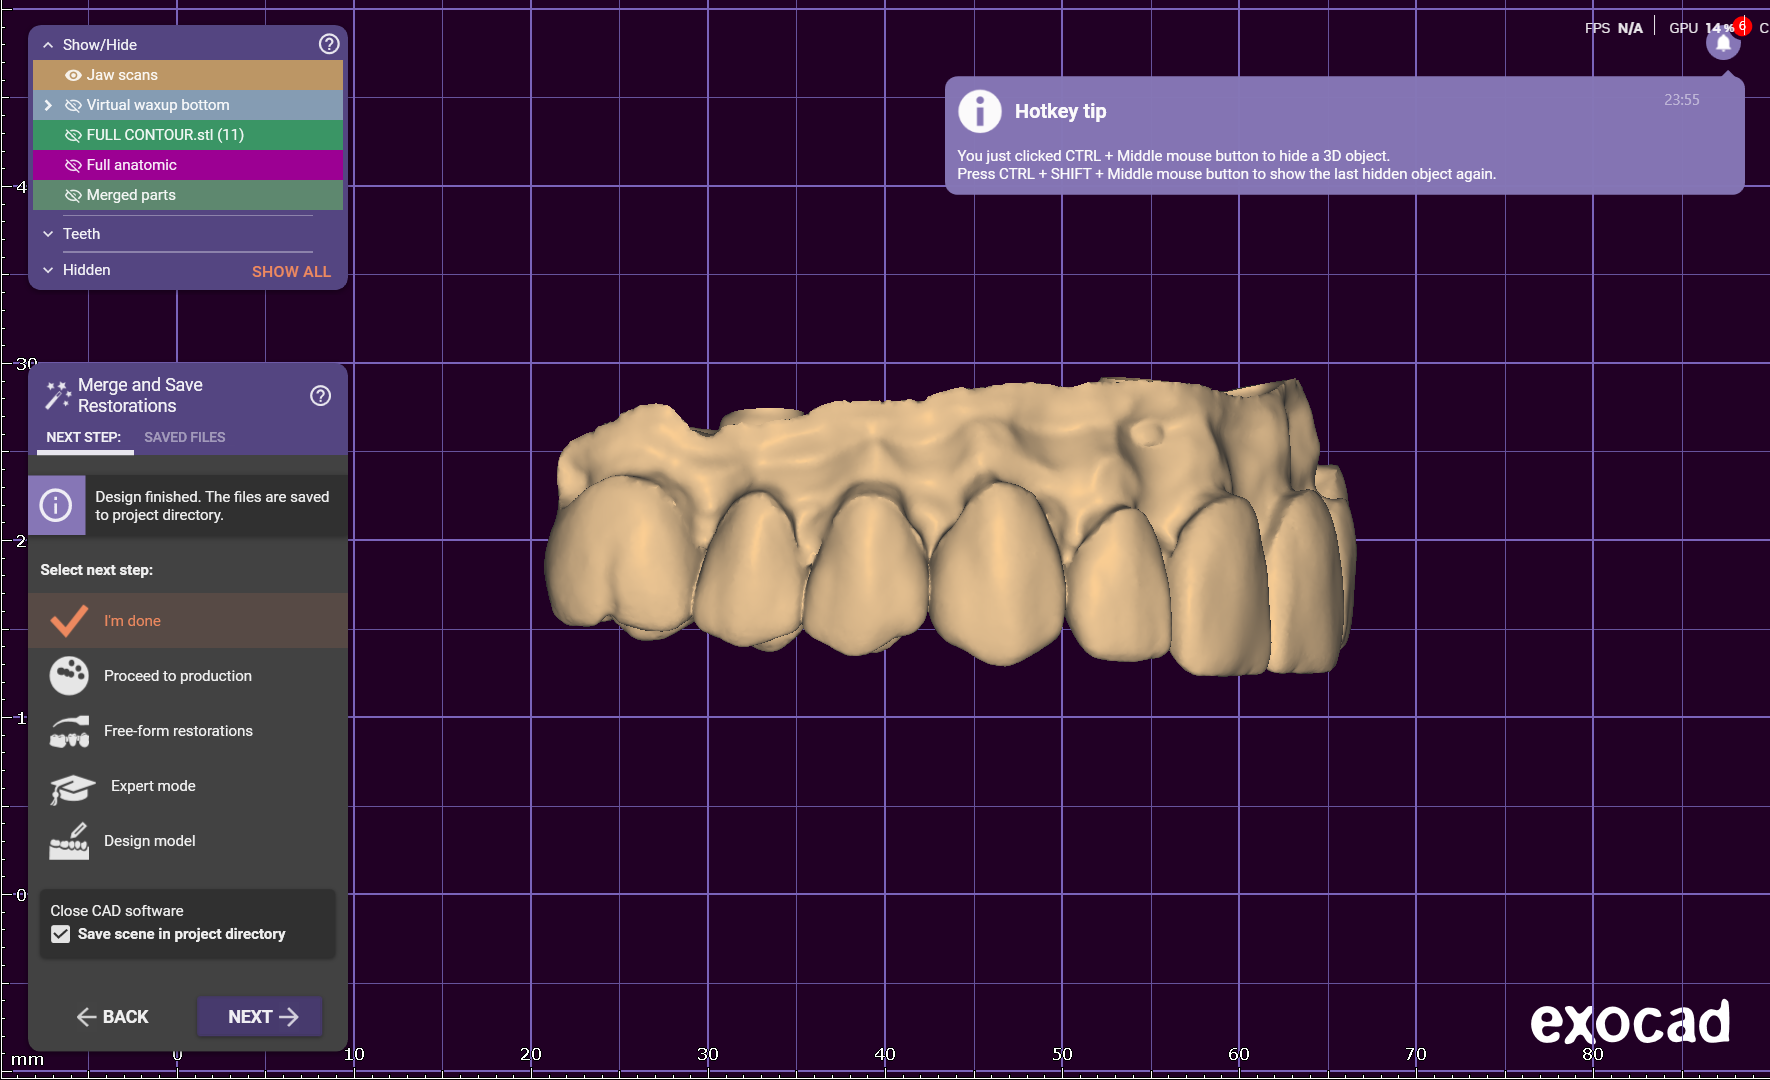This screenshot has width=1770, height=1080.
Task: Open help for the Show/Hide panel
Action: point(329,44)
